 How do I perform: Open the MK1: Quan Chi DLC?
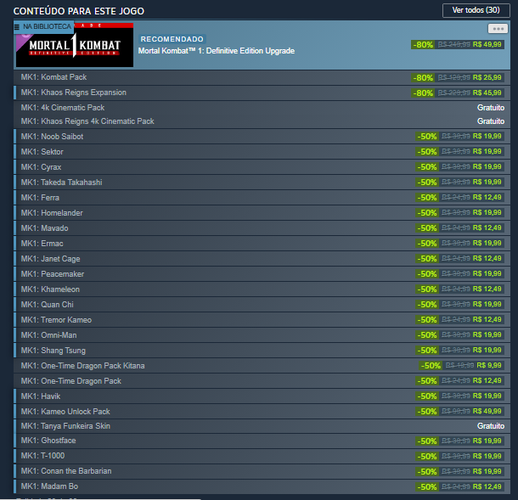(x=262, y=305)
